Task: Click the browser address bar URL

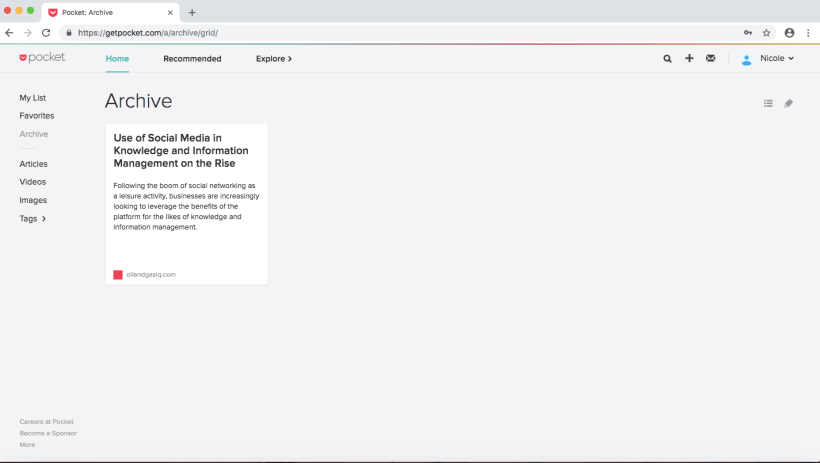Action: pos(148,32)
